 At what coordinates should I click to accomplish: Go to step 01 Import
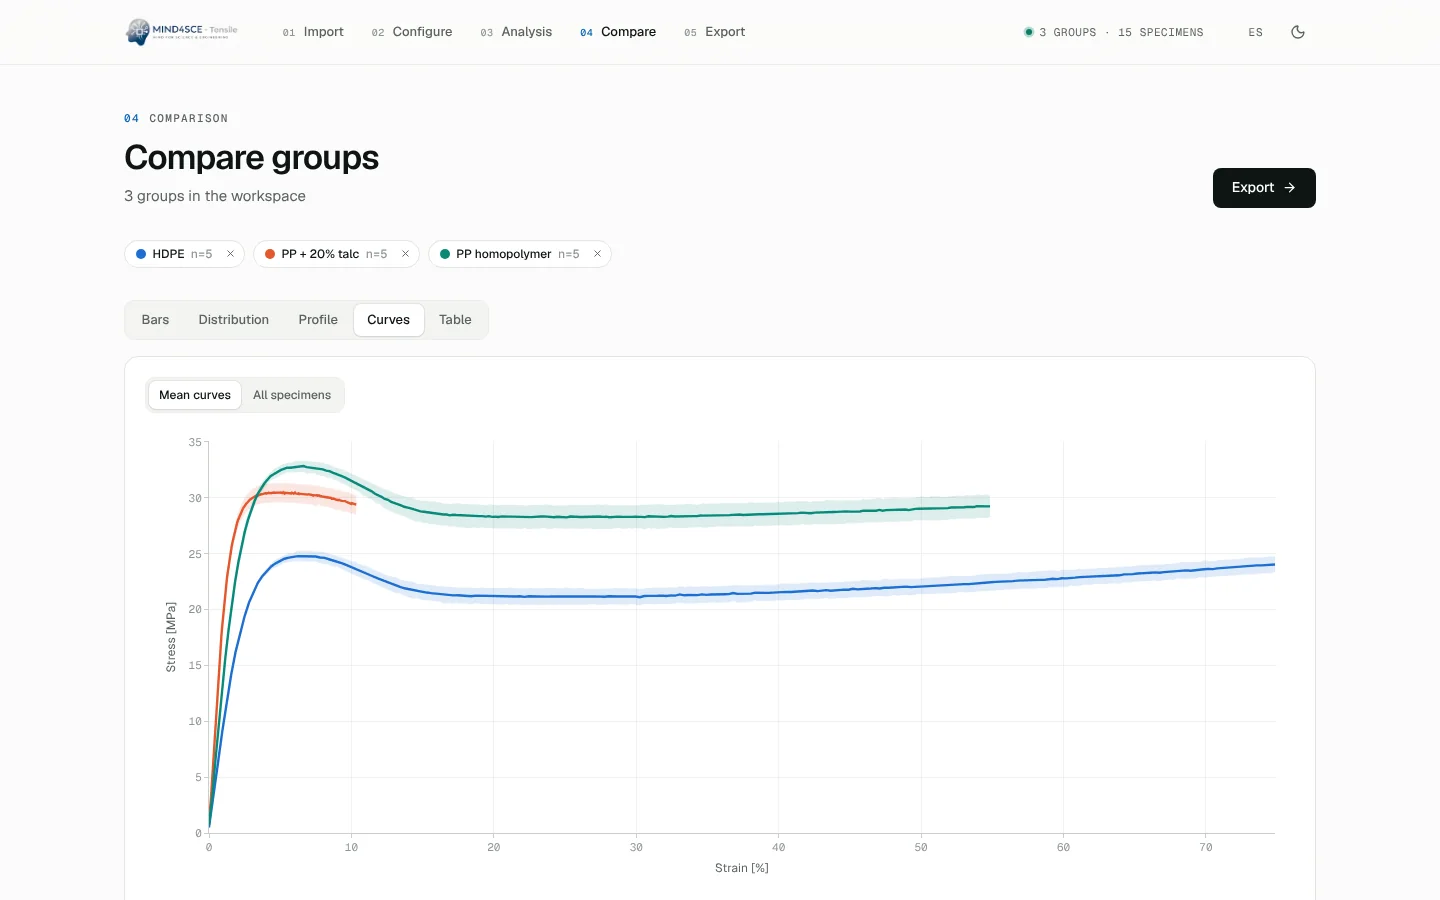pos(313,32)
